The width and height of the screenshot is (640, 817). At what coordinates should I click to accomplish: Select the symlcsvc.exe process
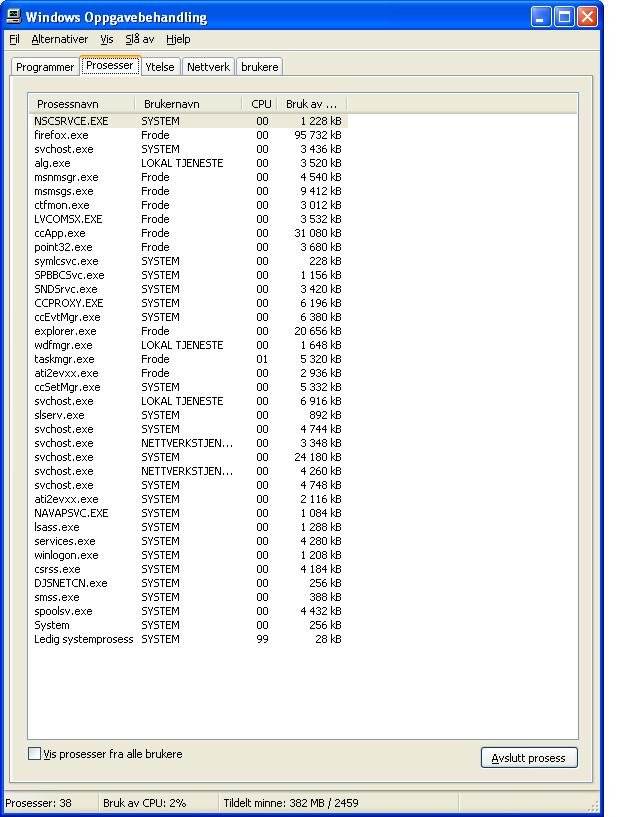[x=188, y=261]
